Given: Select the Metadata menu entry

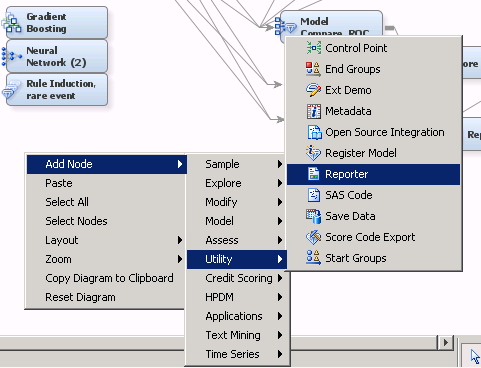Looking at the screenshot, I should point(373,111).
